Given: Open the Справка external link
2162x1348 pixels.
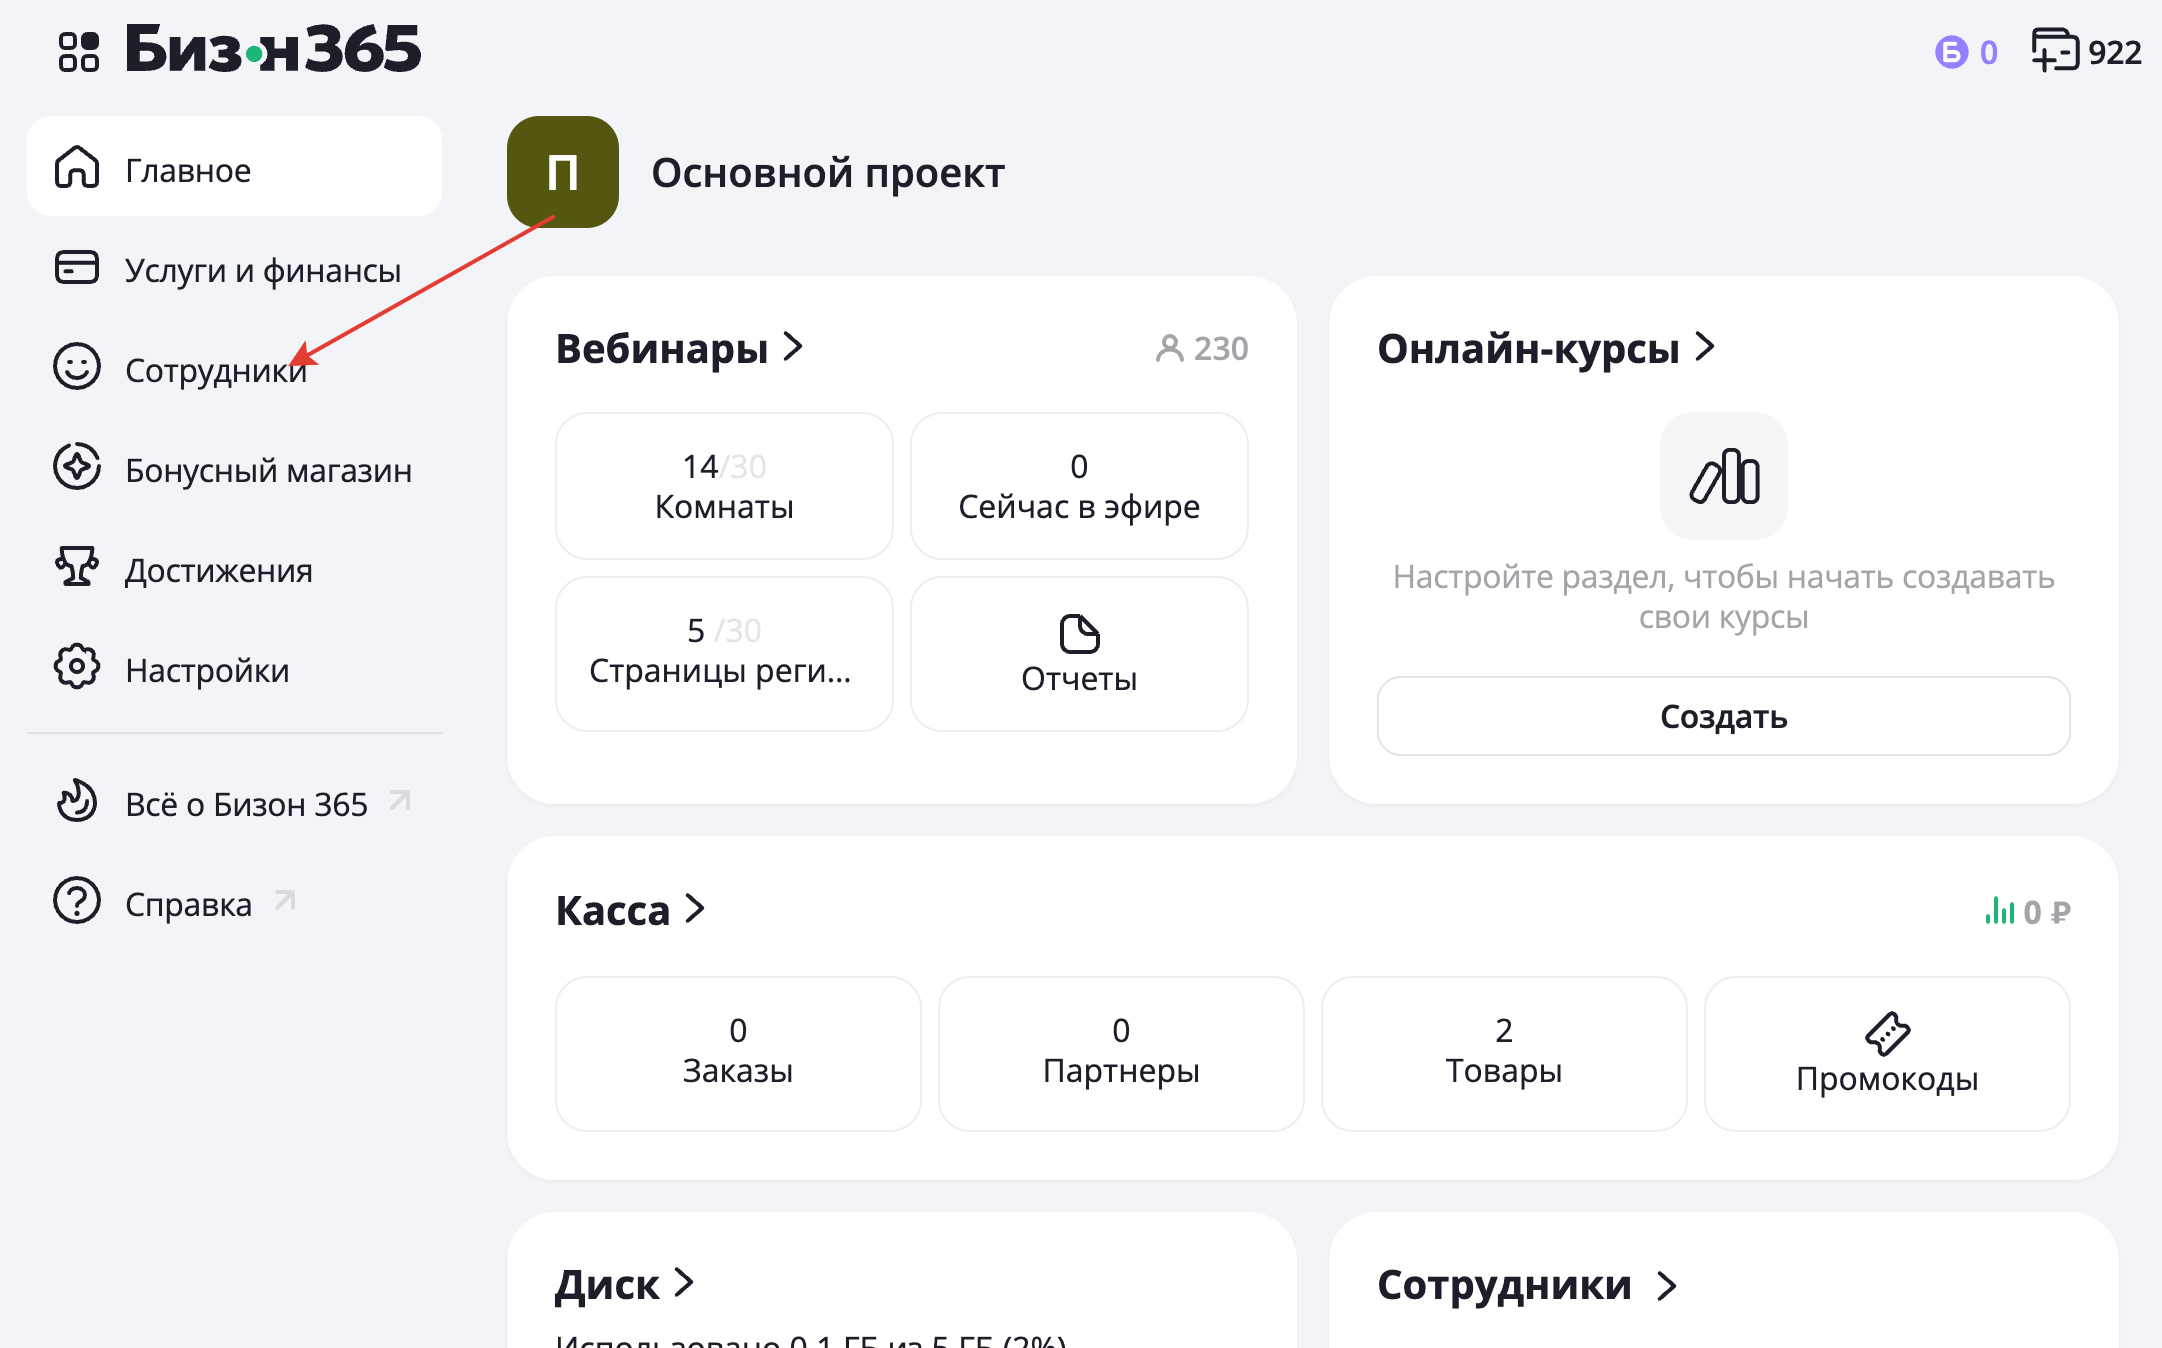Looking at the screenshot, I should tap(188, 904).
